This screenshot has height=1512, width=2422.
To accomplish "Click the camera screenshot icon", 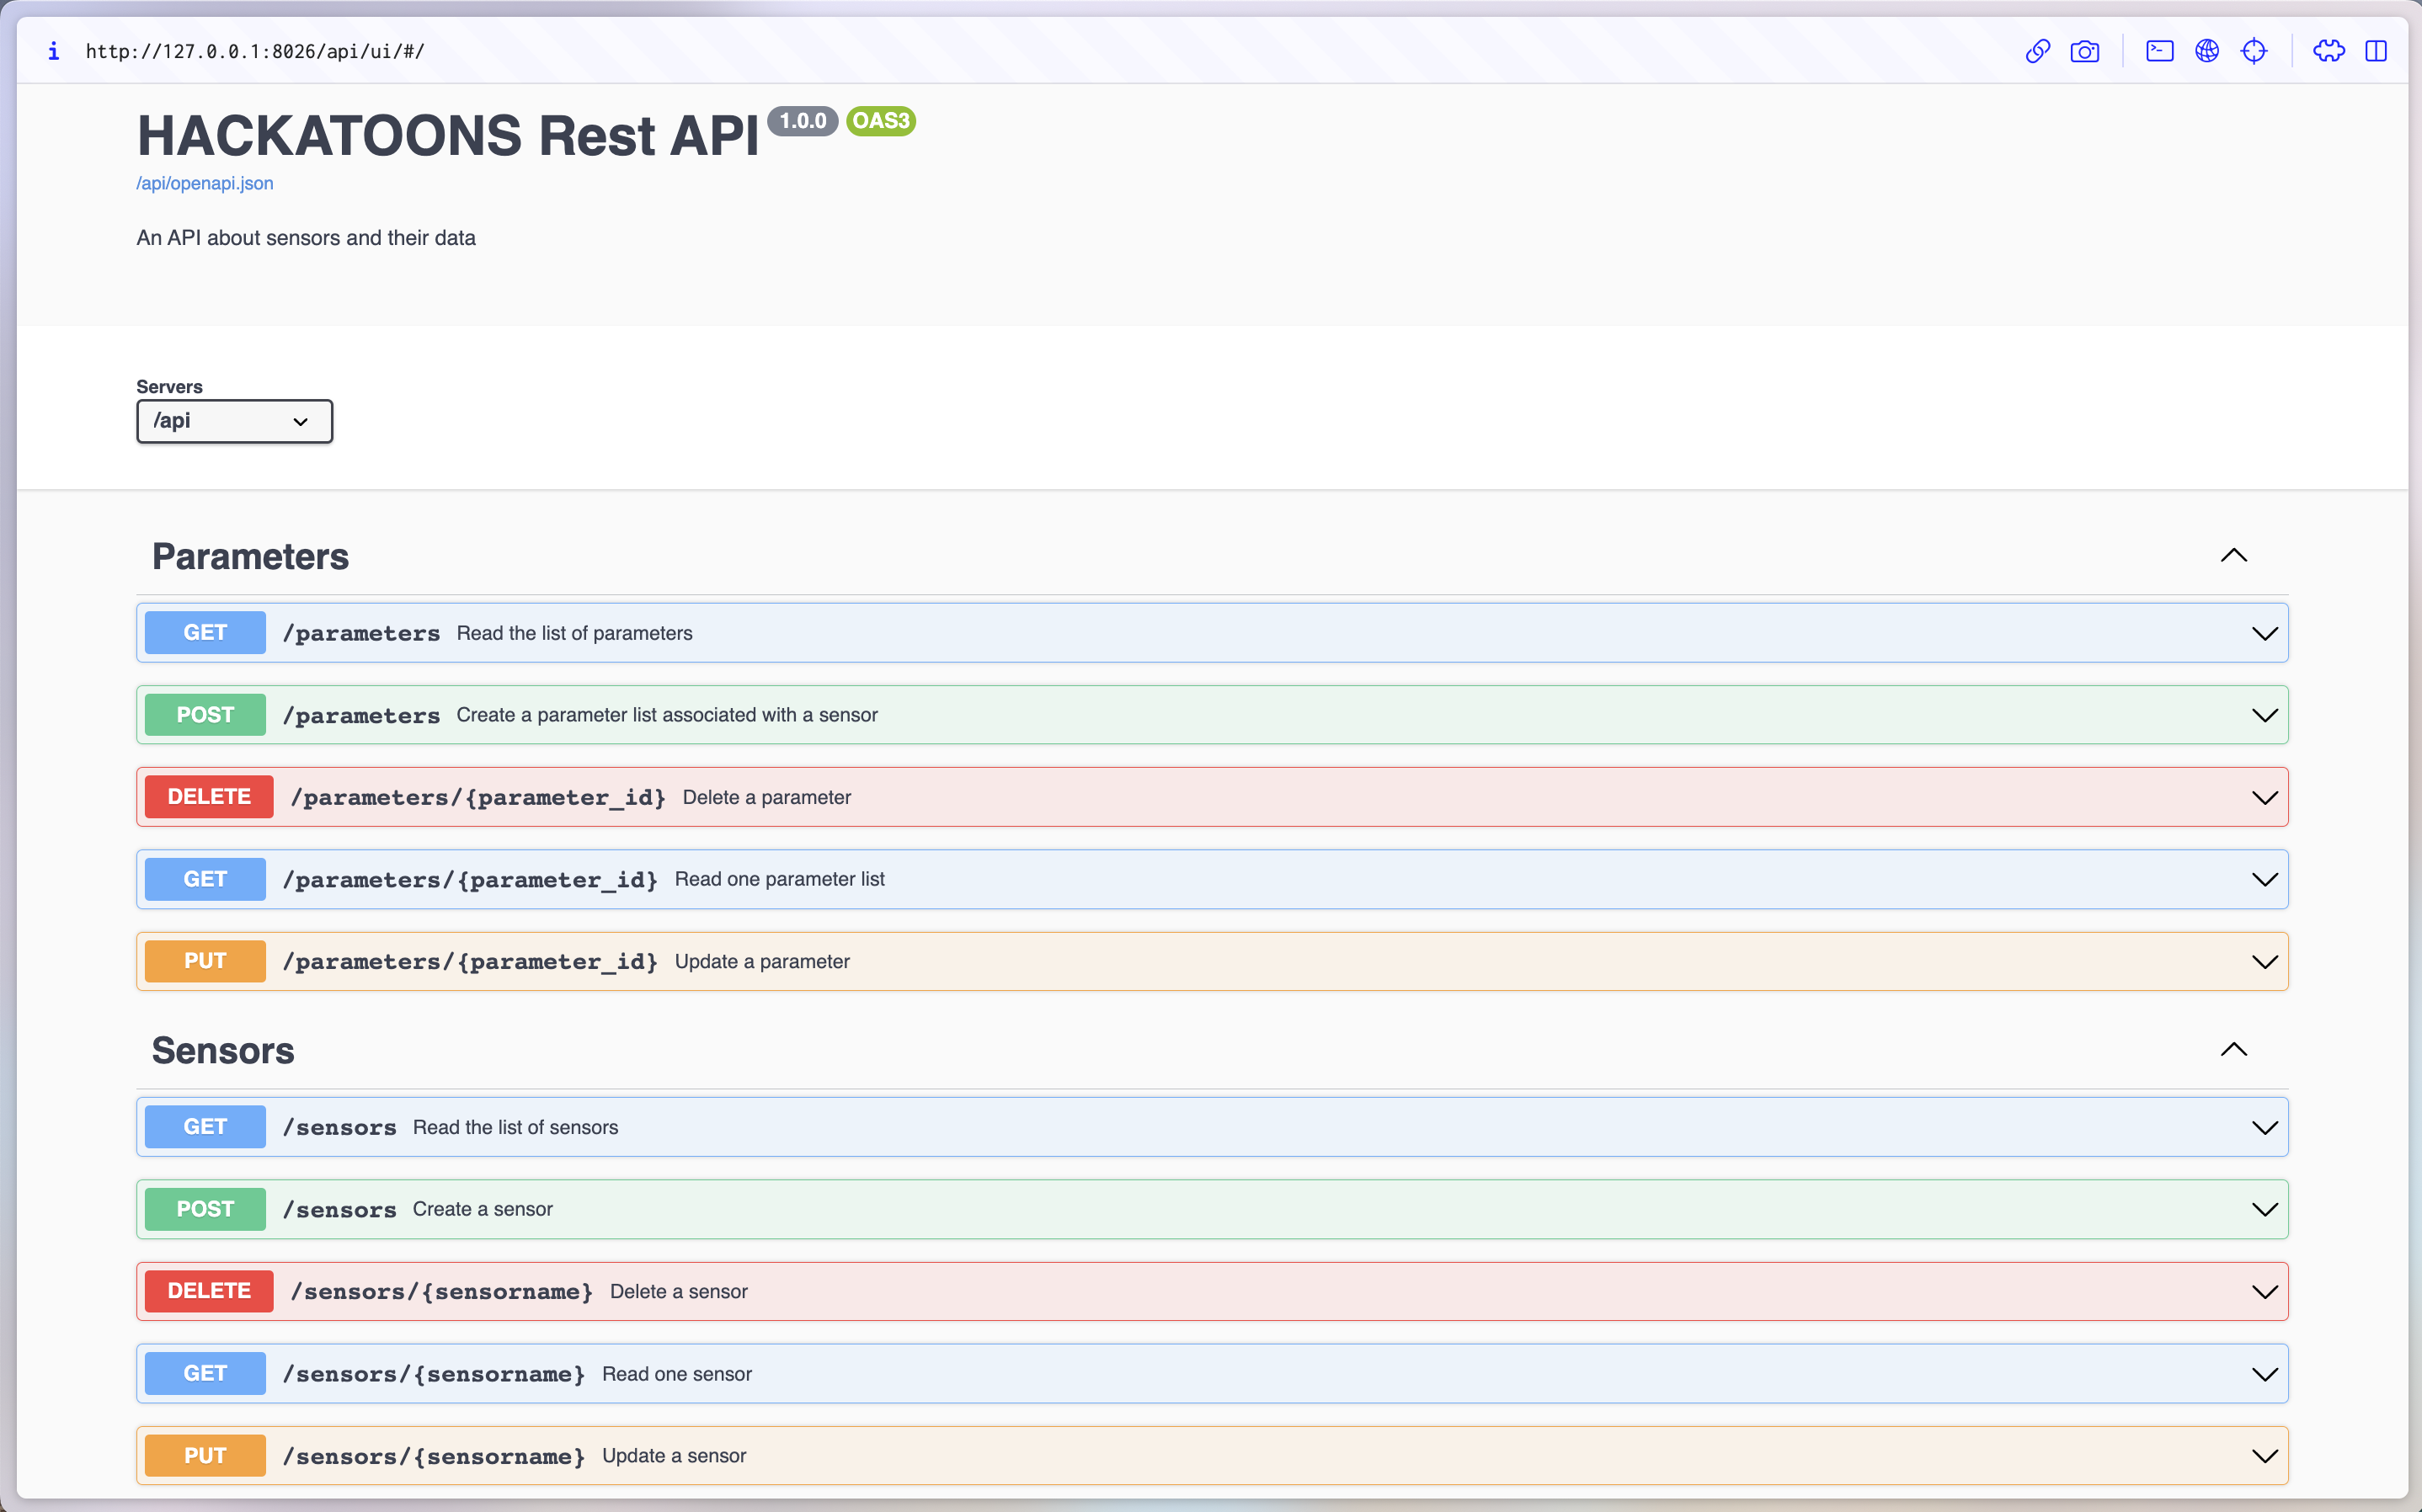I will click(x=2086, y=51).
